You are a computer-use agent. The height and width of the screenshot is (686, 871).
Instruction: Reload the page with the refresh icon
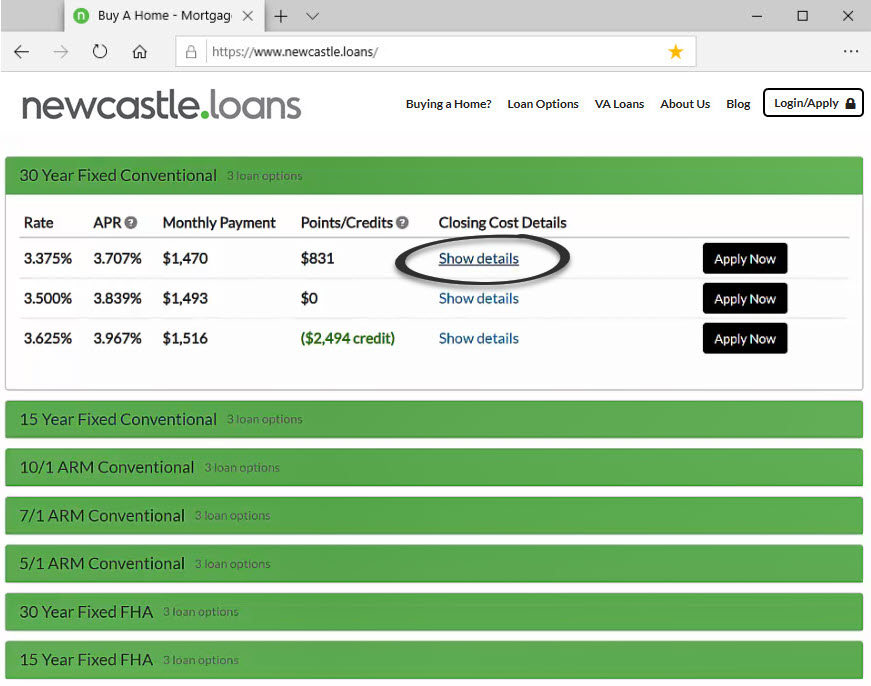(x=99, y=51)
